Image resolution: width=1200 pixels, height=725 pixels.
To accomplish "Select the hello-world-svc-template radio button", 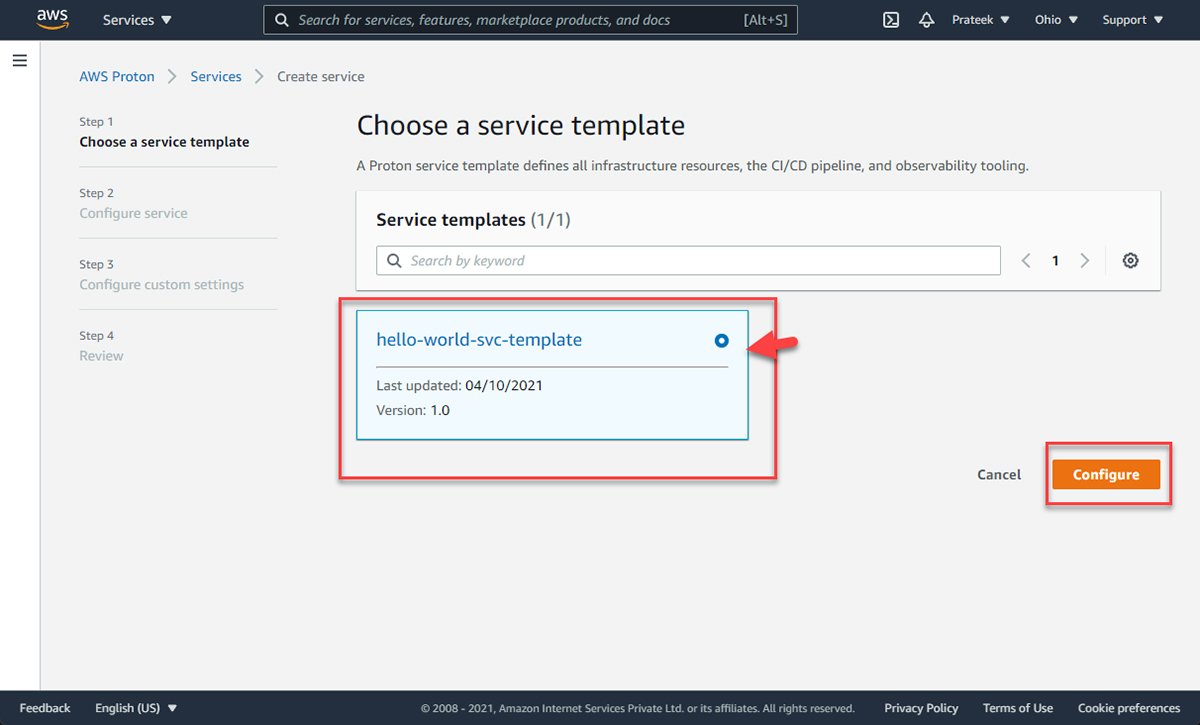I will point(721,340).
